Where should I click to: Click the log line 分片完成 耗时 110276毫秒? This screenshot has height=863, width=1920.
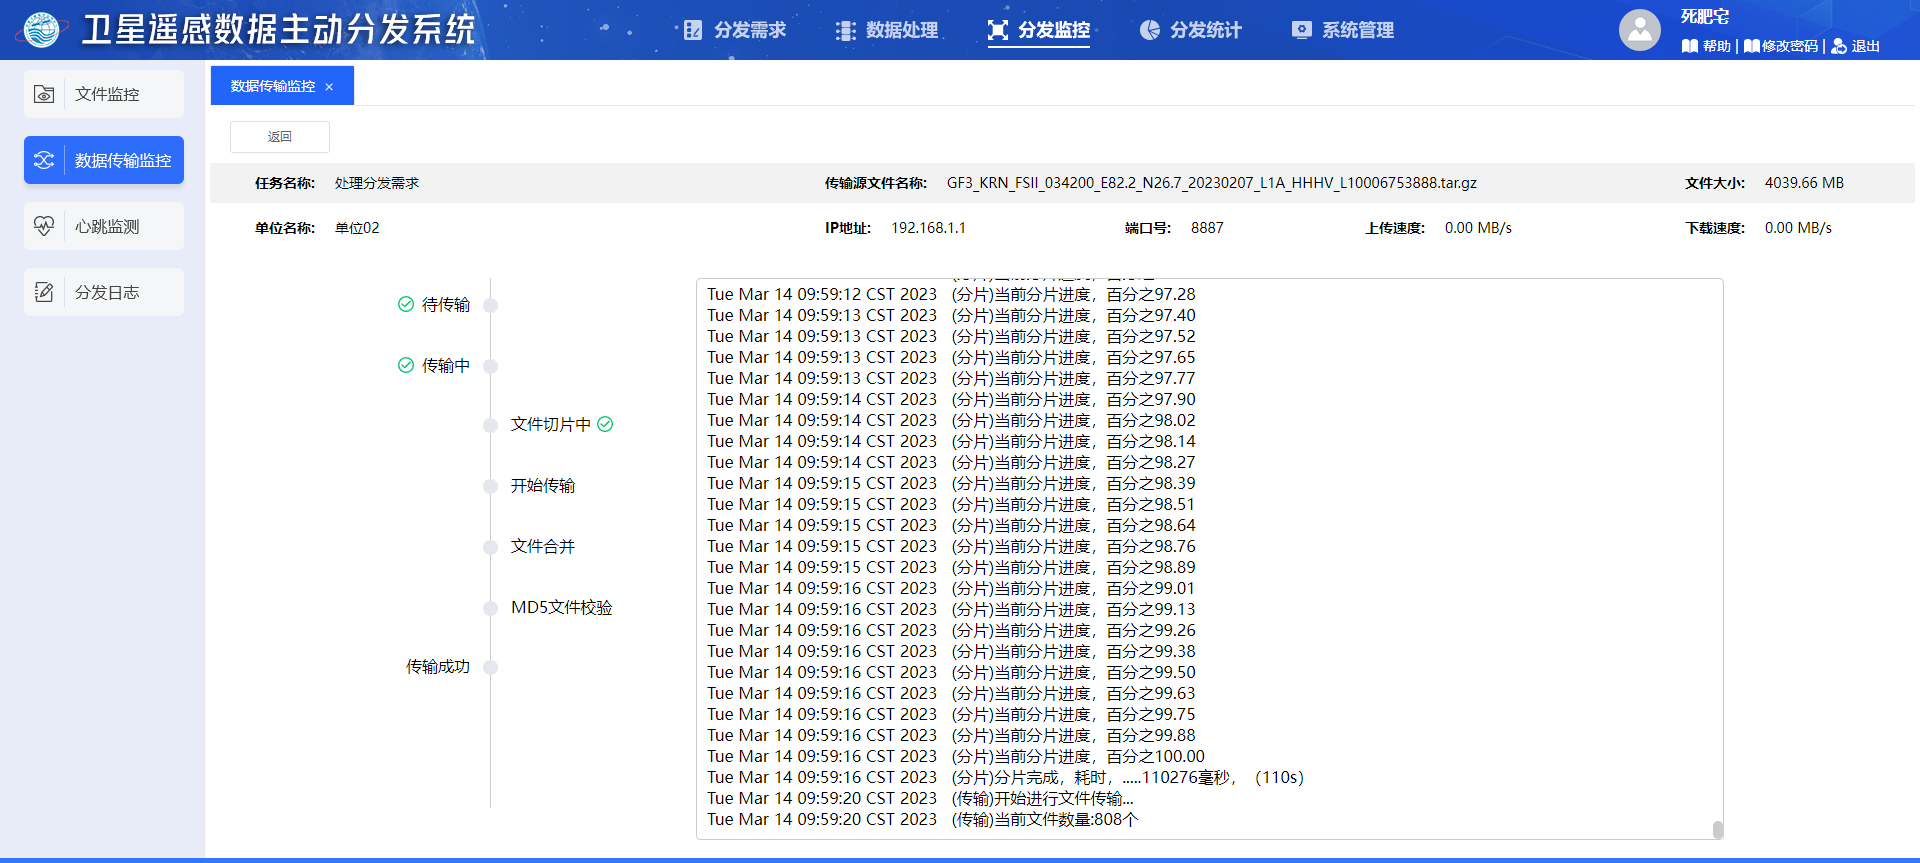[x=1005, y=777]
